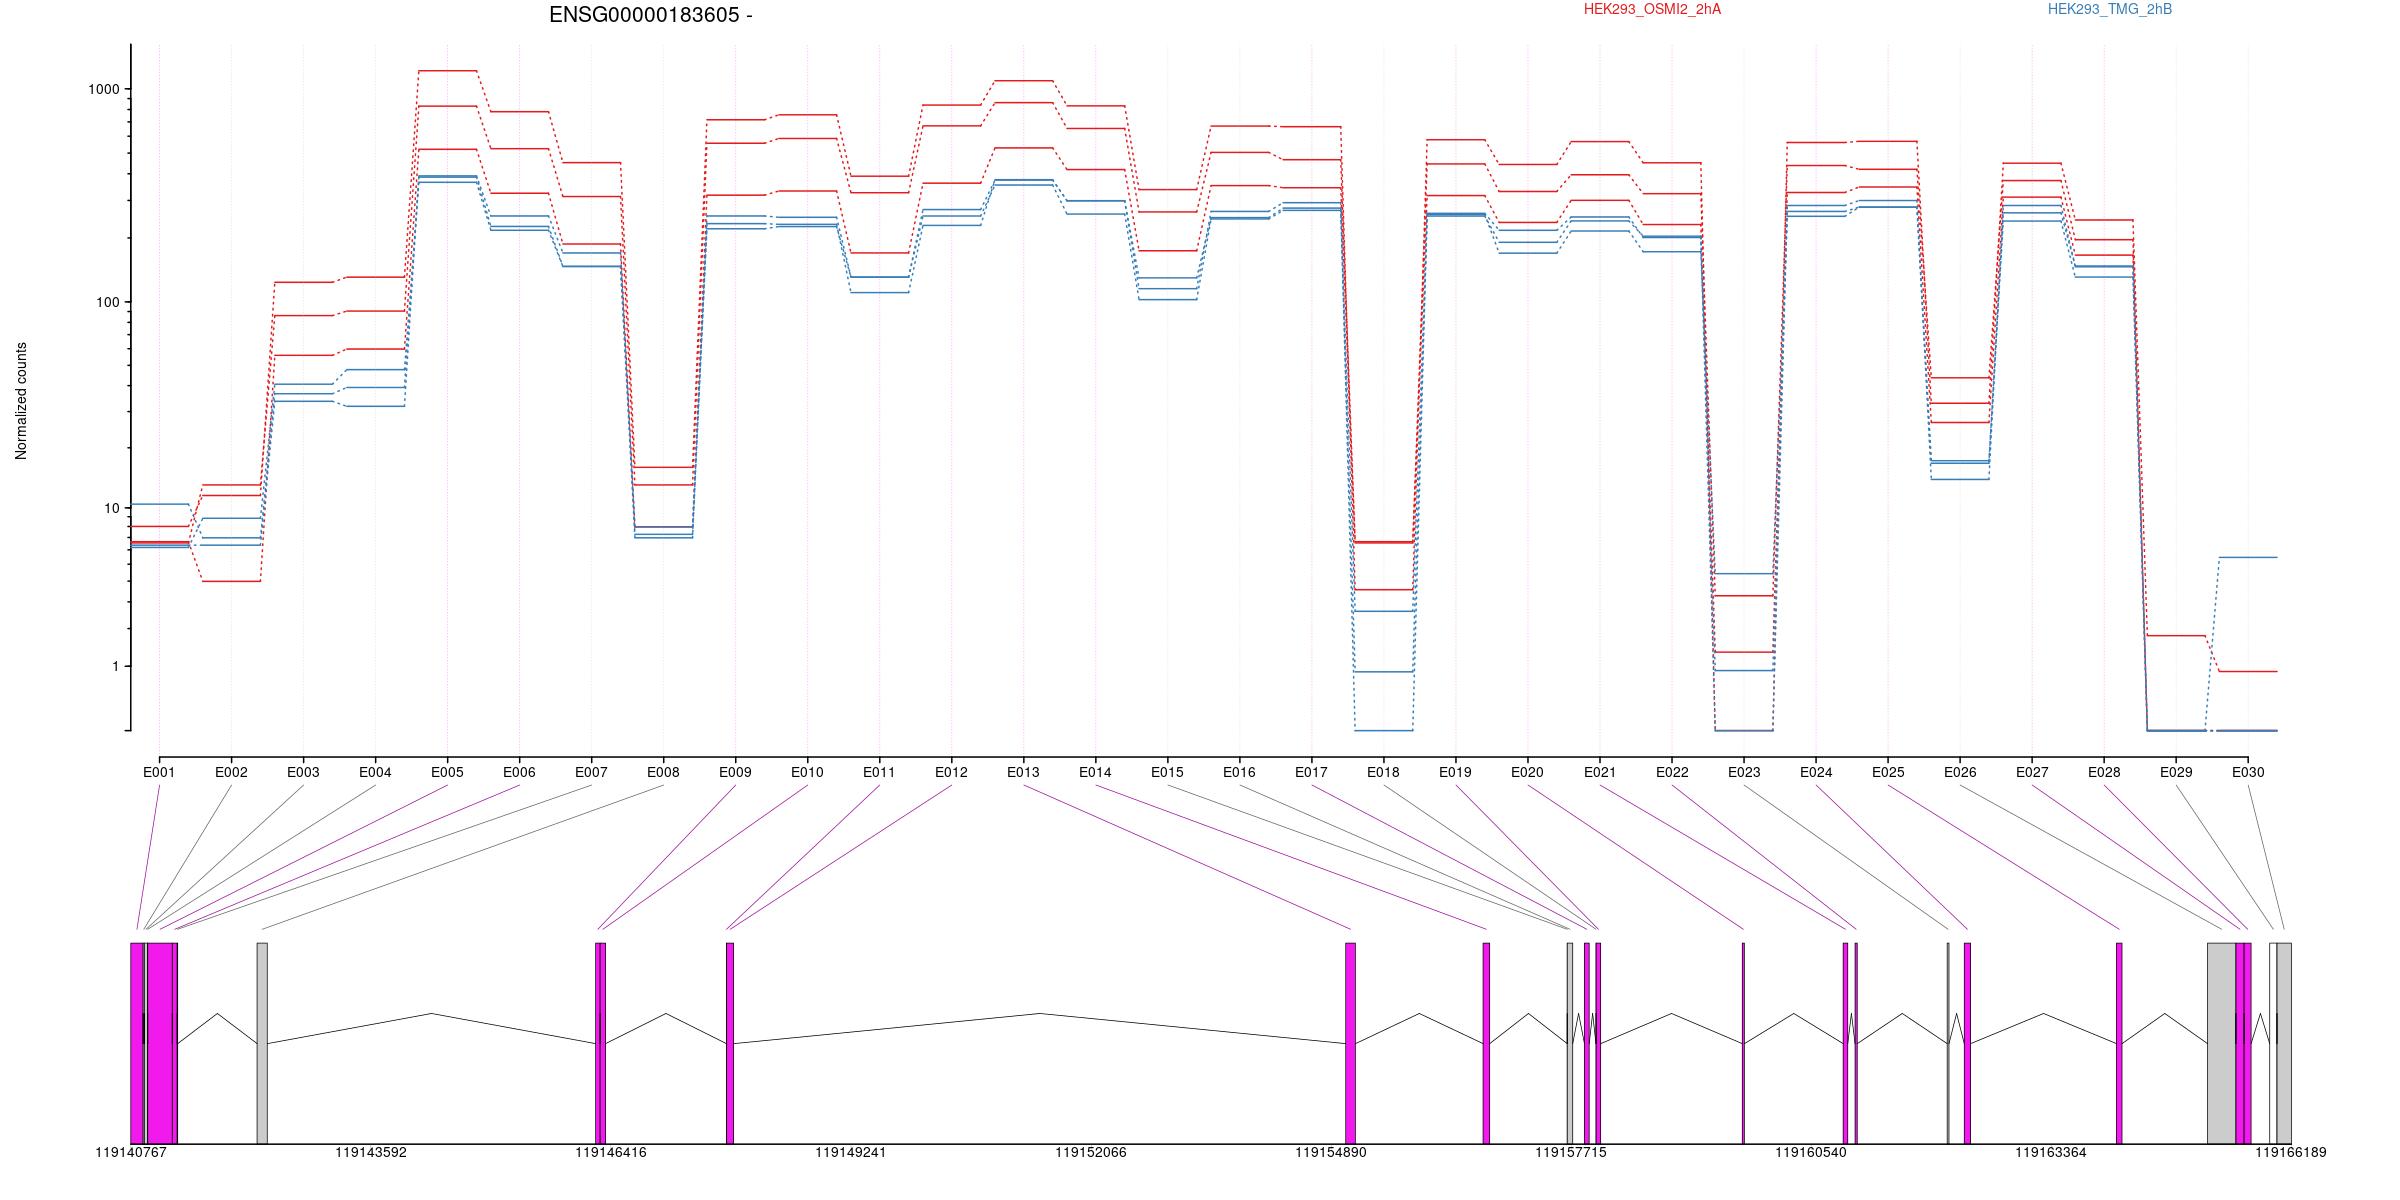Click exon label E027
This screenshot has height=1200, width=2400.
coord(2032,772)
